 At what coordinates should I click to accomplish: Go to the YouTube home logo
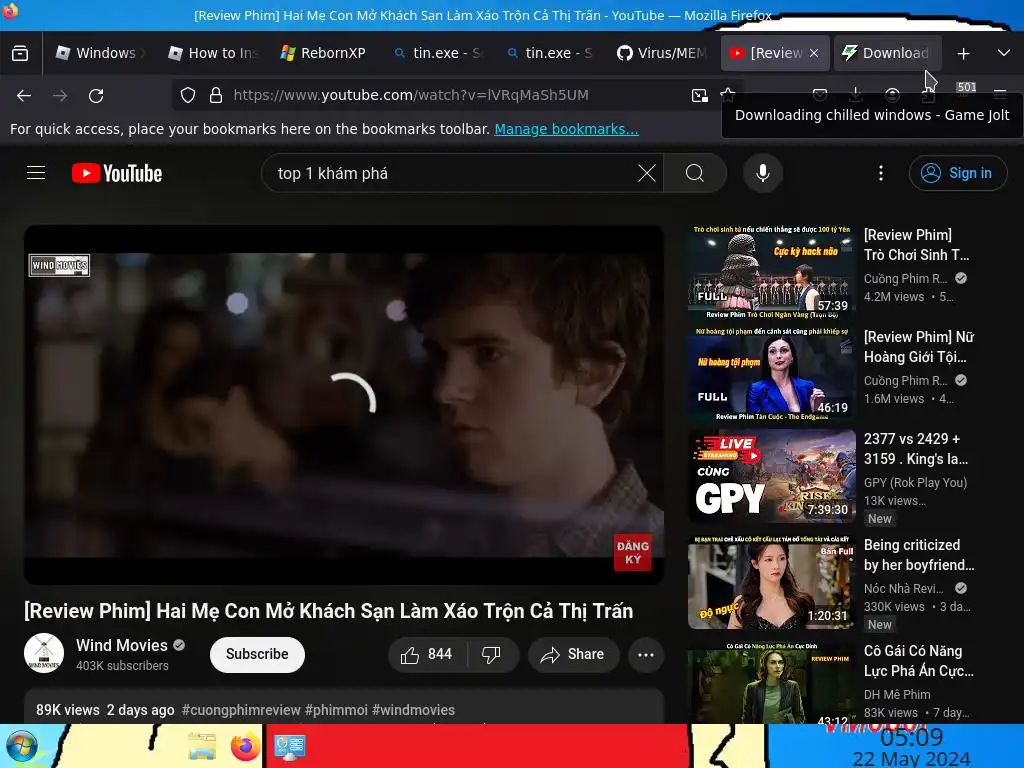coord(117,173)
